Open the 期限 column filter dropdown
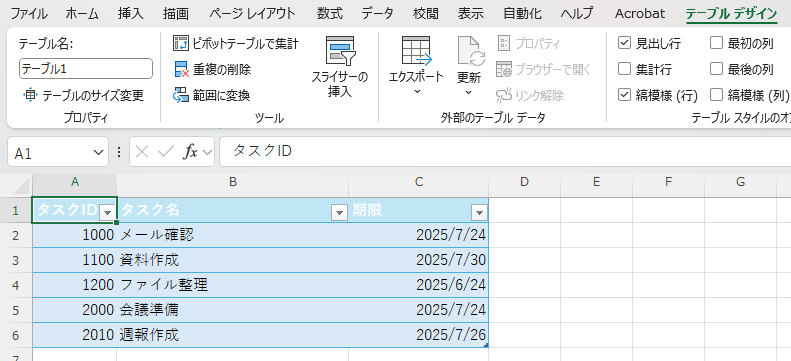791x361 pixels. click(x=479, y=213)
